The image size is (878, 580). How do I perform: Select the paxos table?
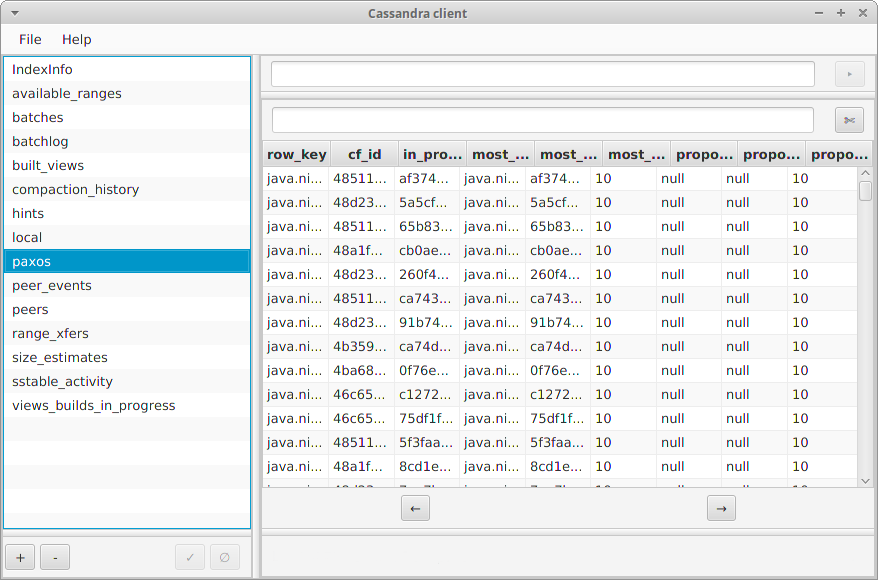point(127,261)
